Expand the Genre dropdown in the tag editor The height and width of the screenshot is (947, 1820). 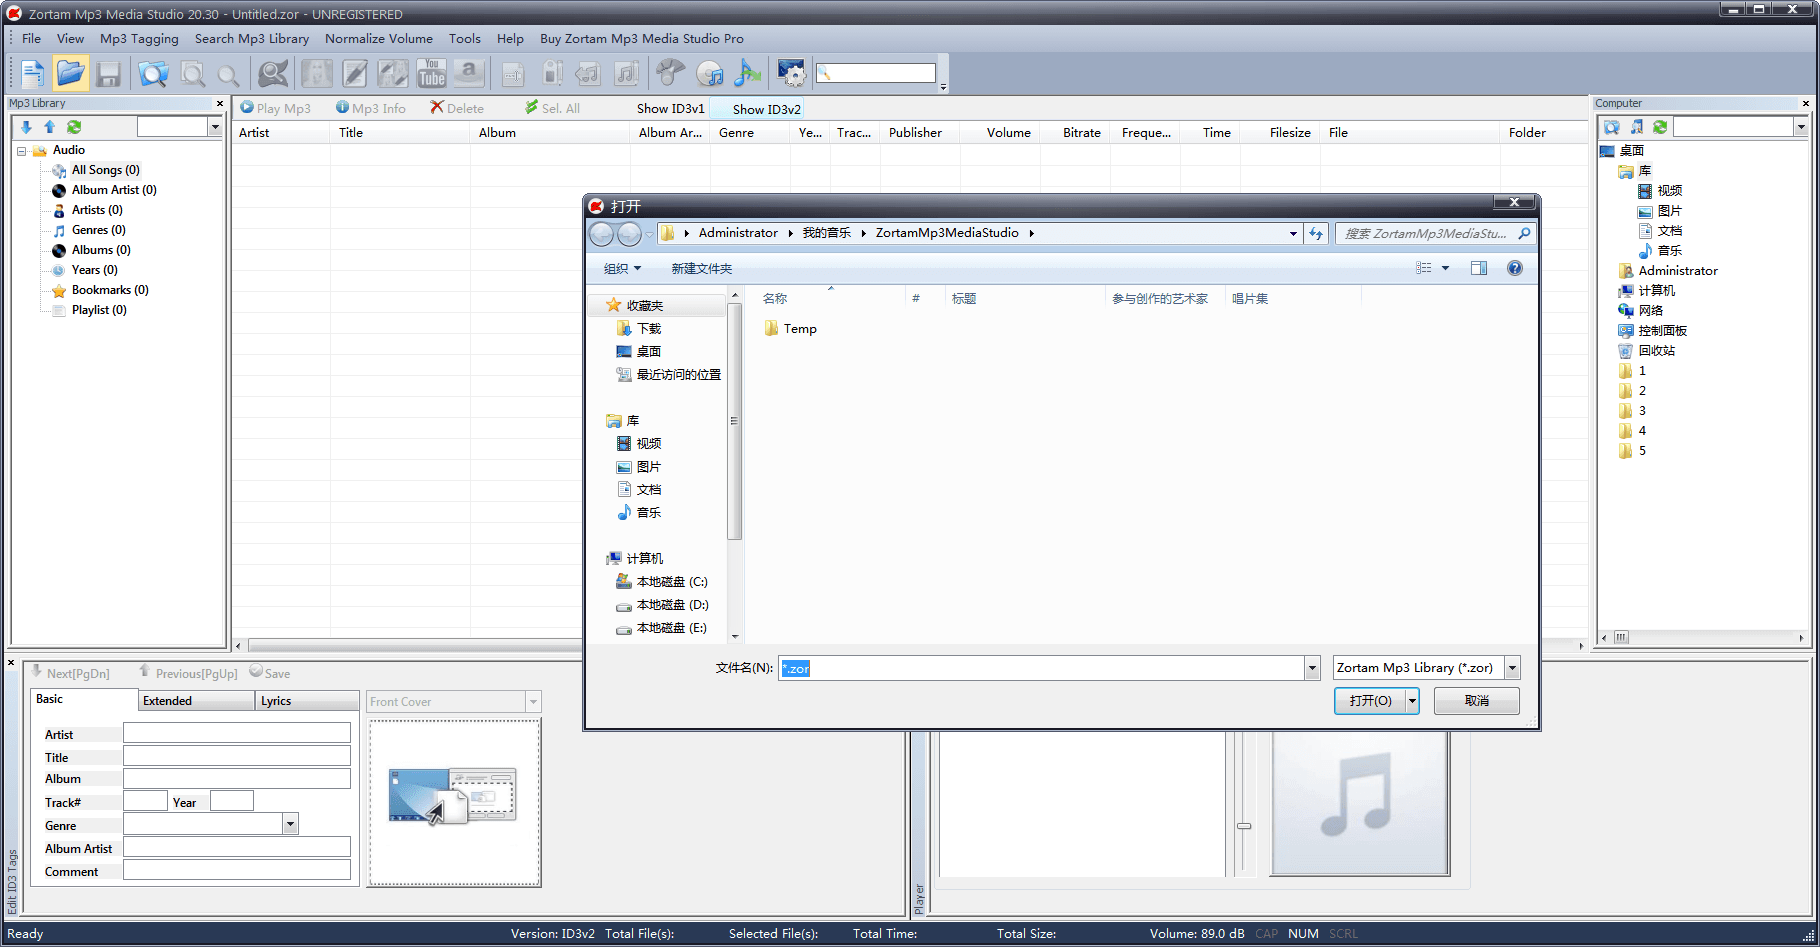coord(290,825)
